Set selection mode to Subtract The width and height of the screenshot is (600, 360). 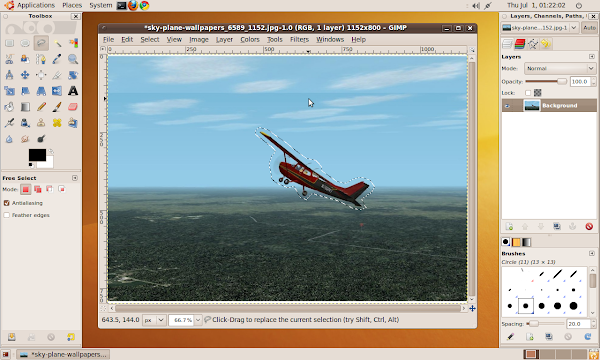[49, 189]
